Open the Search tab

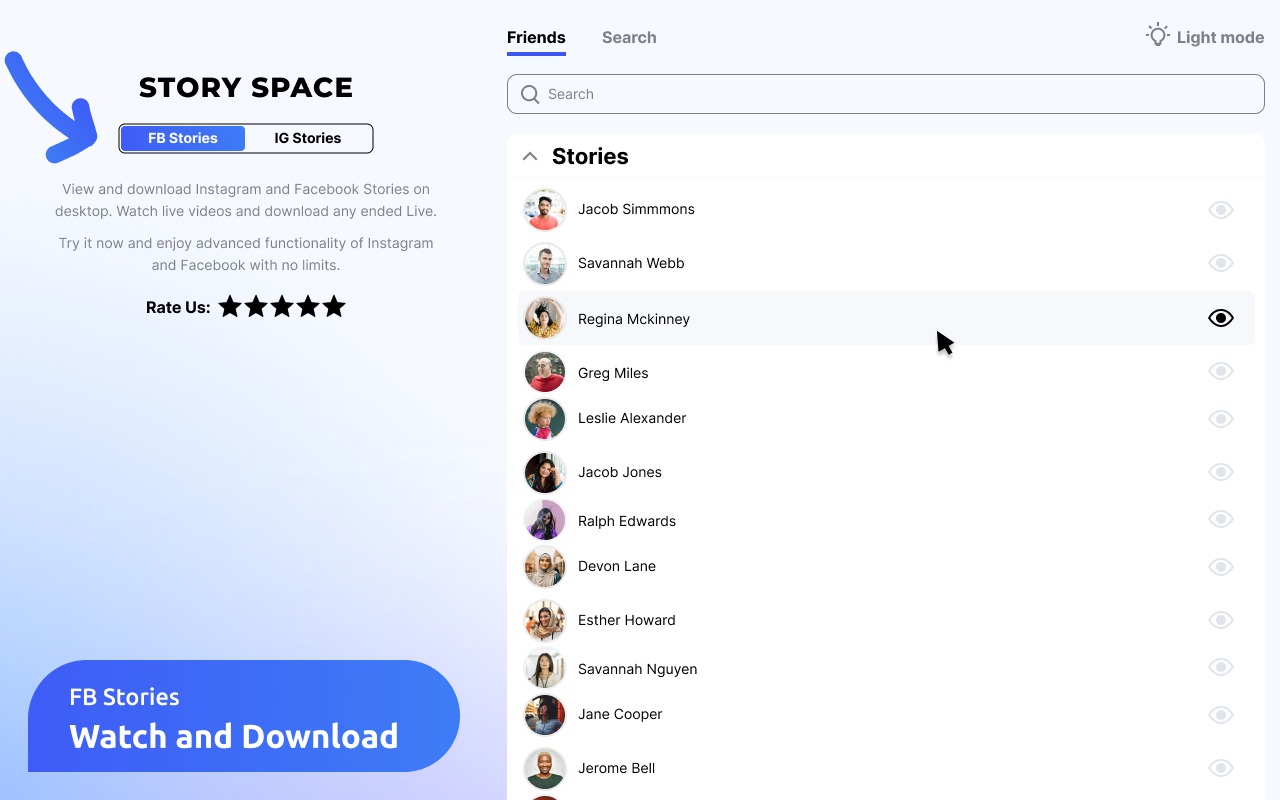pyautogui.click(x=629, y=37)
